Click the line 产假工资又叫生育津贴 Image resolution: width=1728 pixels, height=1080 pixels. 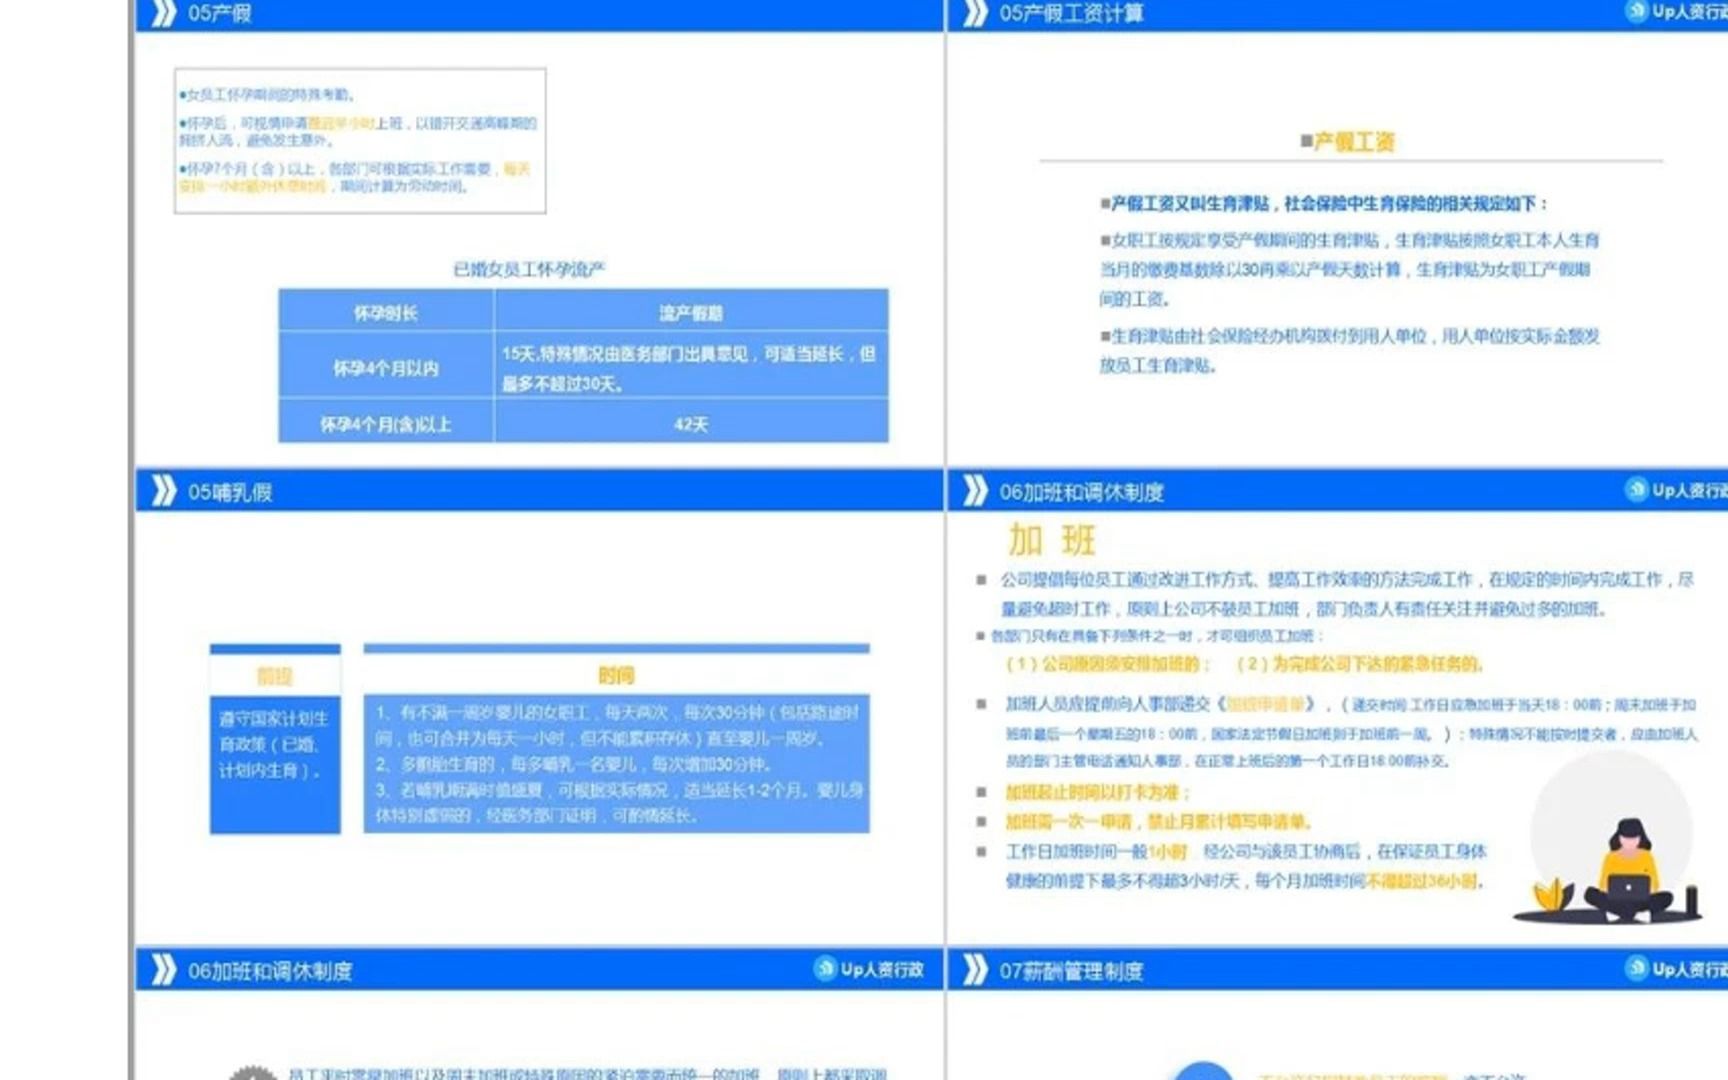[x=1324, y=203]
